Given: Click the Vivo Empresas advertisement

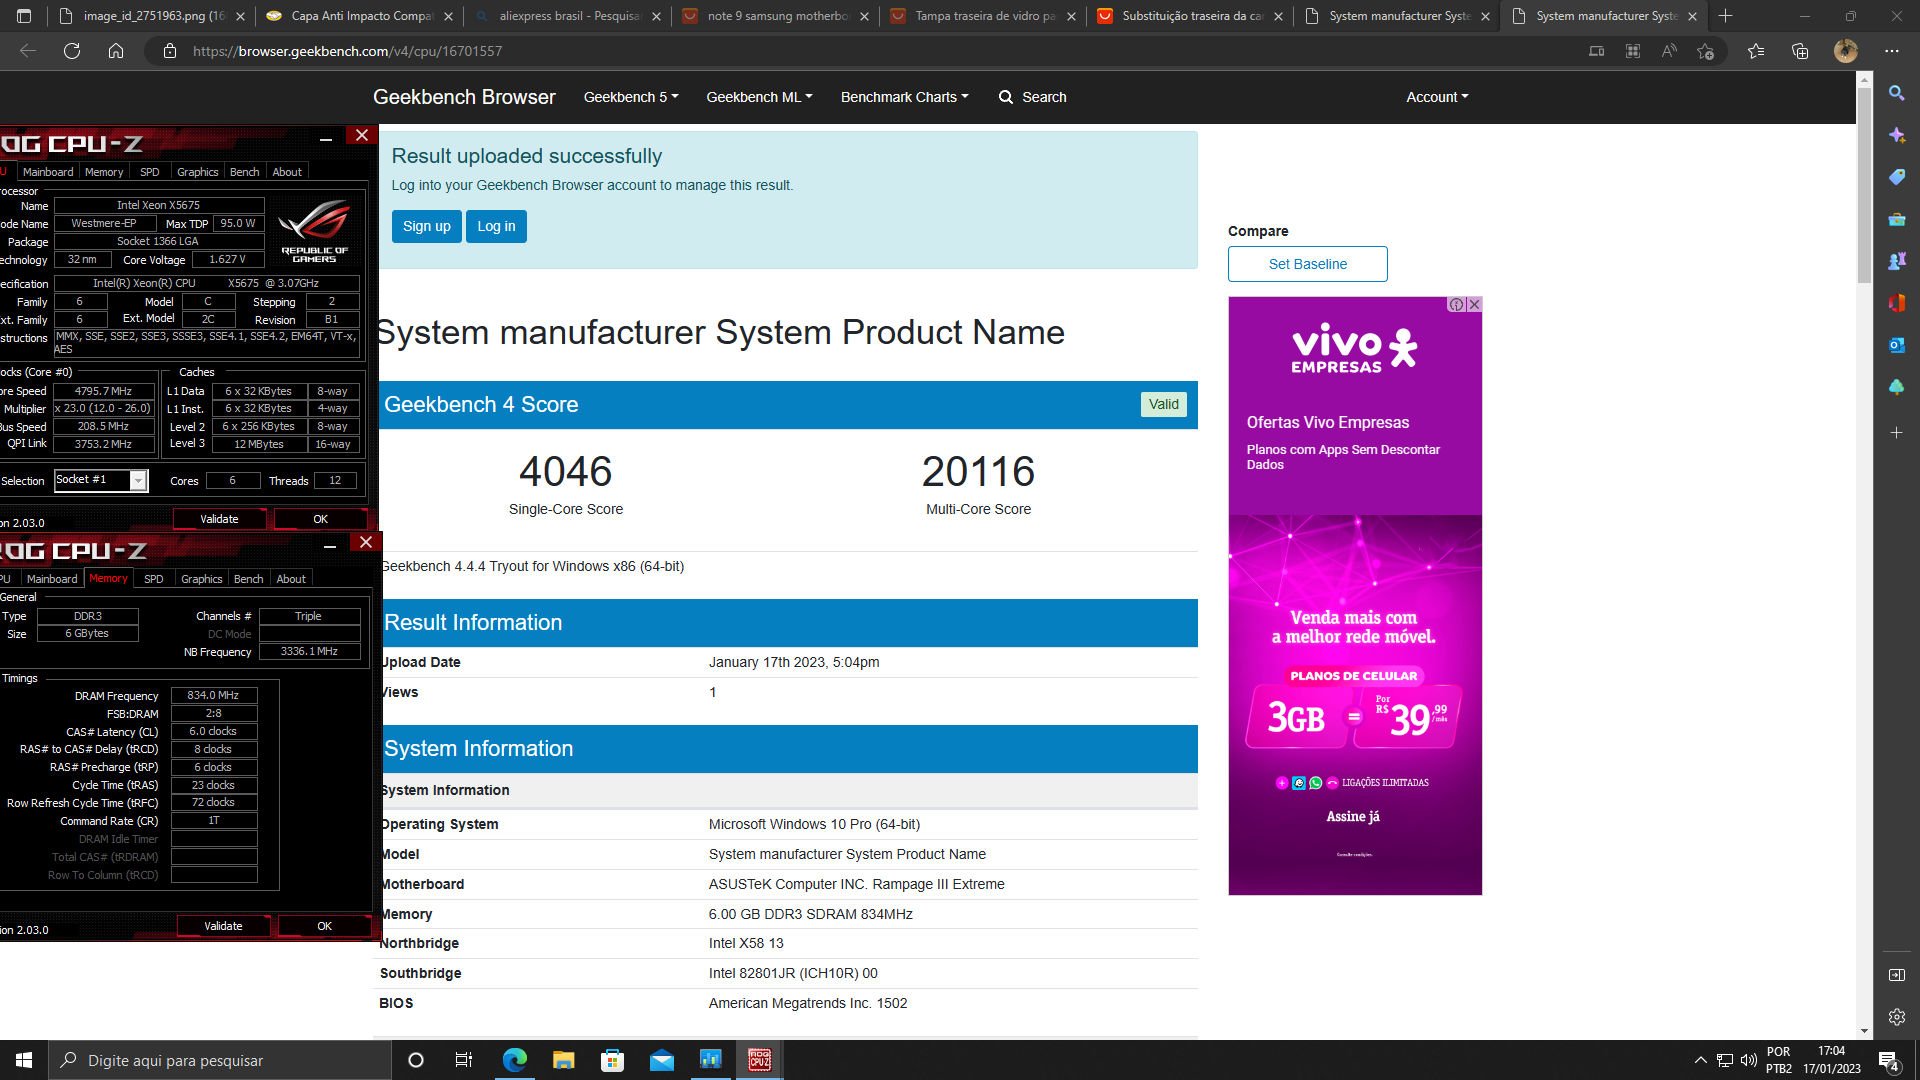Looking at the screenshot, I should pyautogui.click(x=1355, y=596).
